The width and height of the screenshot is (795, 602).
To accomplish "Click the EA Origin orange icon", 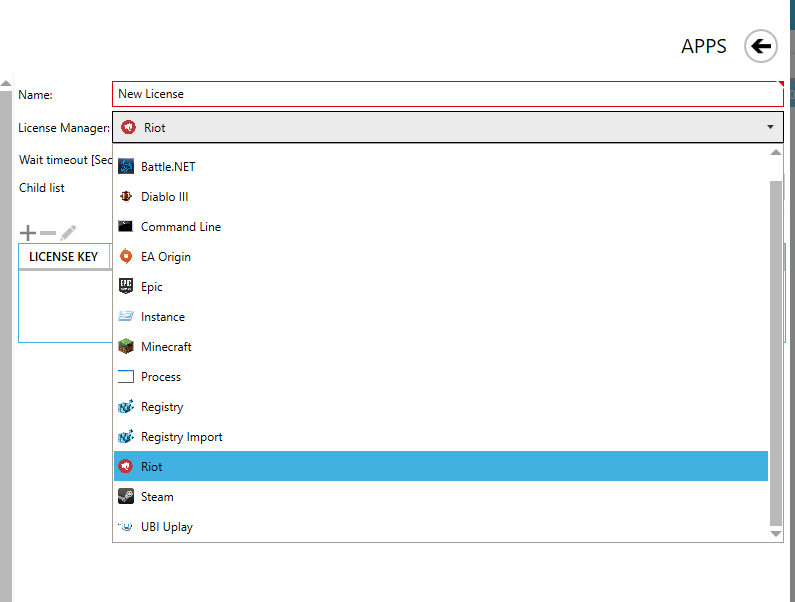I will point(126,256).
